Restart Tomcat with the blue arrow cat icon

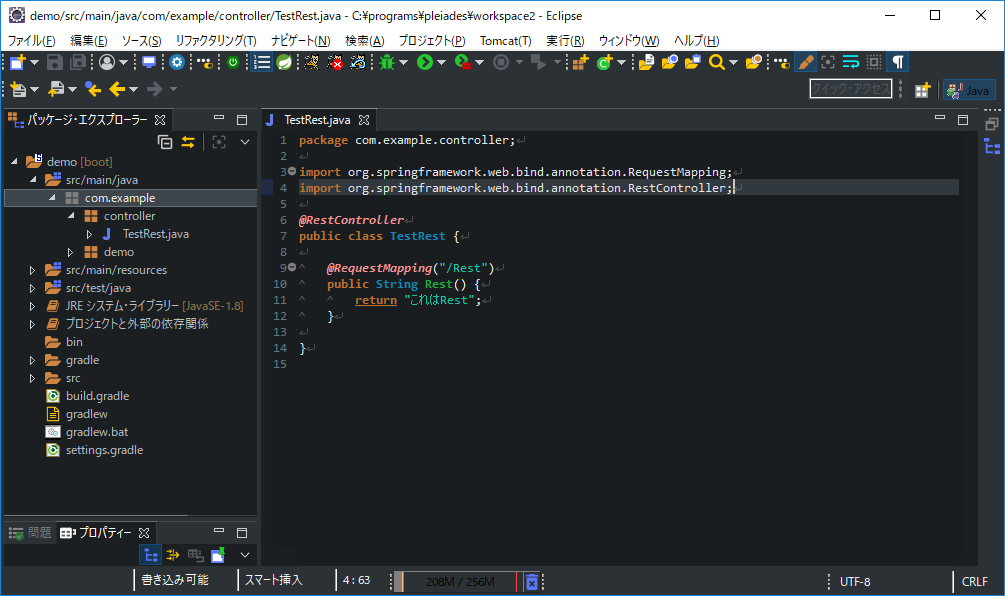358,62
